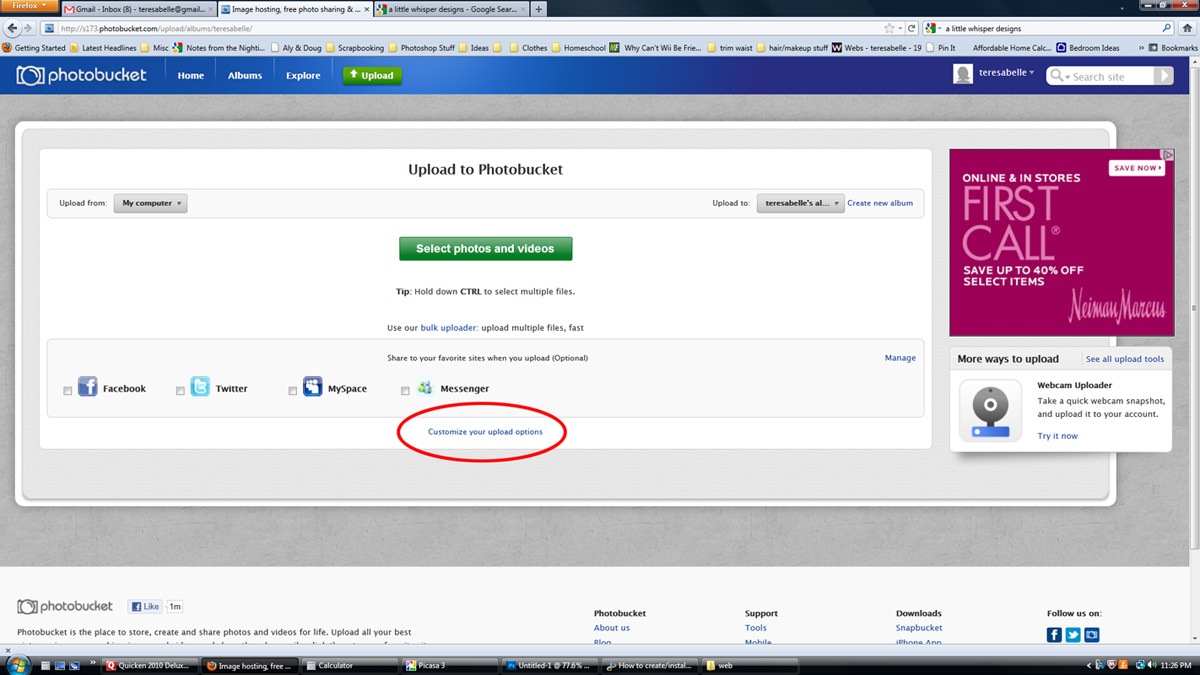Open Picasa 3 from the taskbar
Image resolution: width=1200 pixels, height=675 pixels.
451,665
